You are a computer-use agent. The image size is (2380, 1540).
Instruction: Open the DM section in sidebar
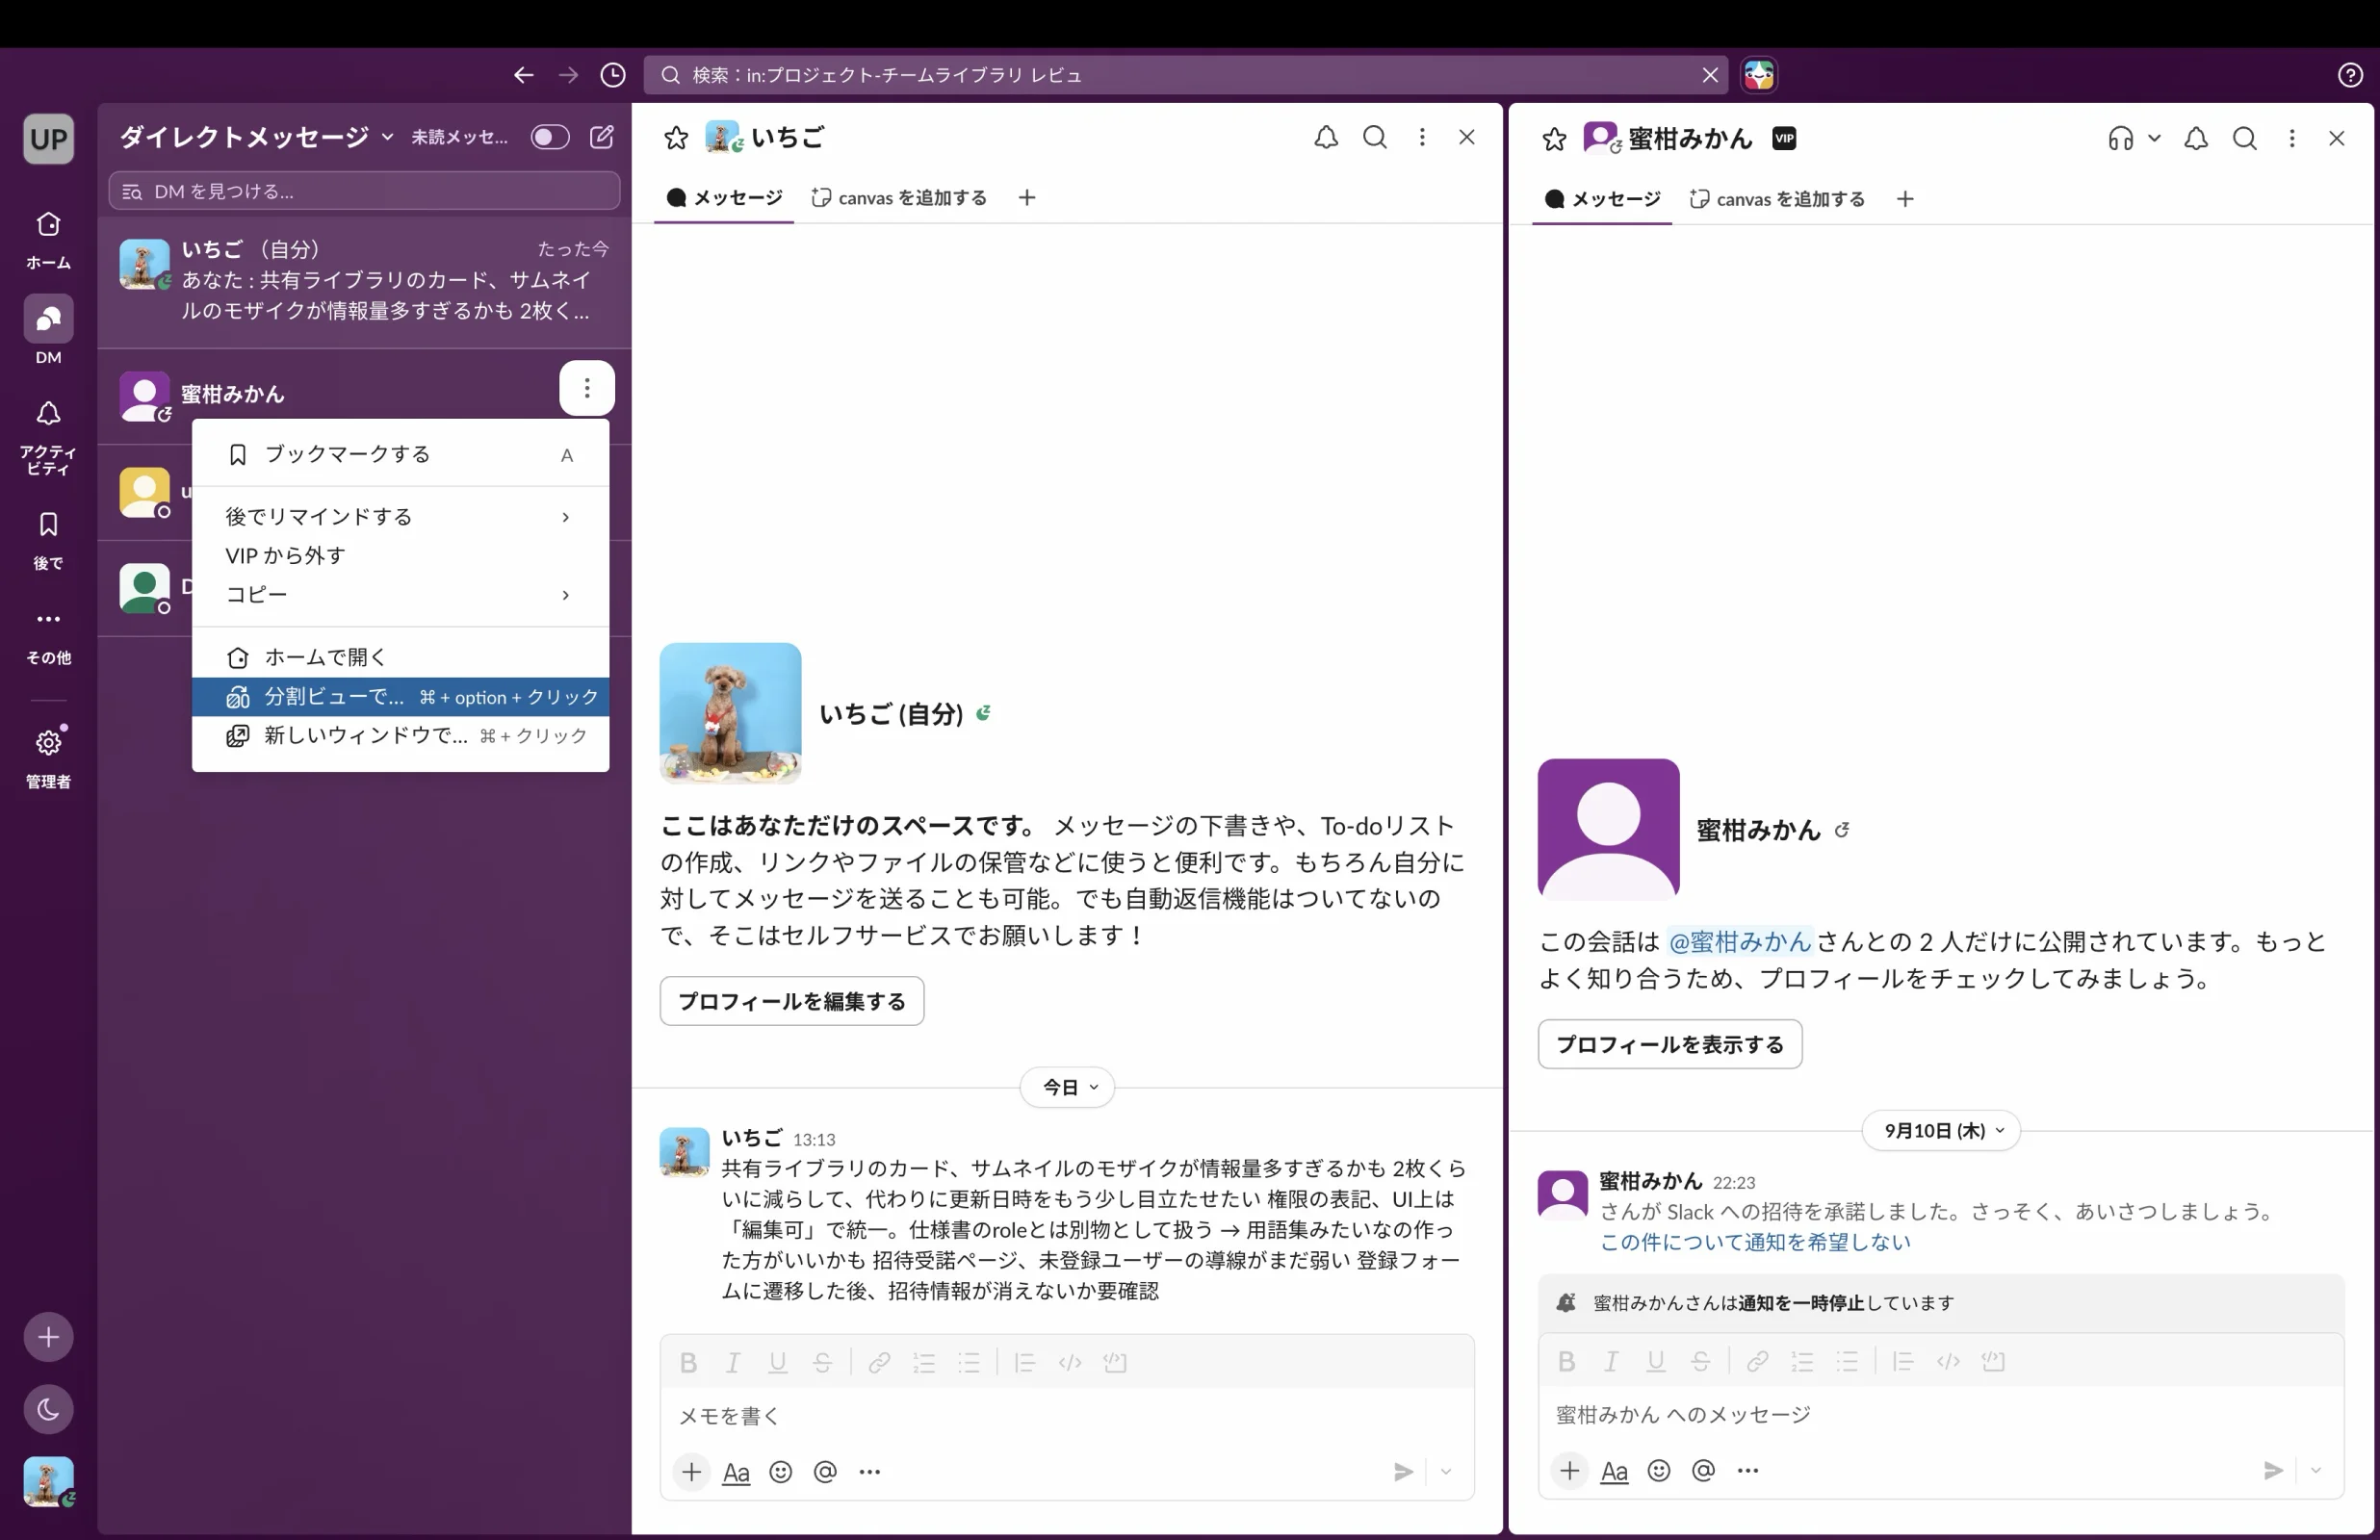[48, 331]
